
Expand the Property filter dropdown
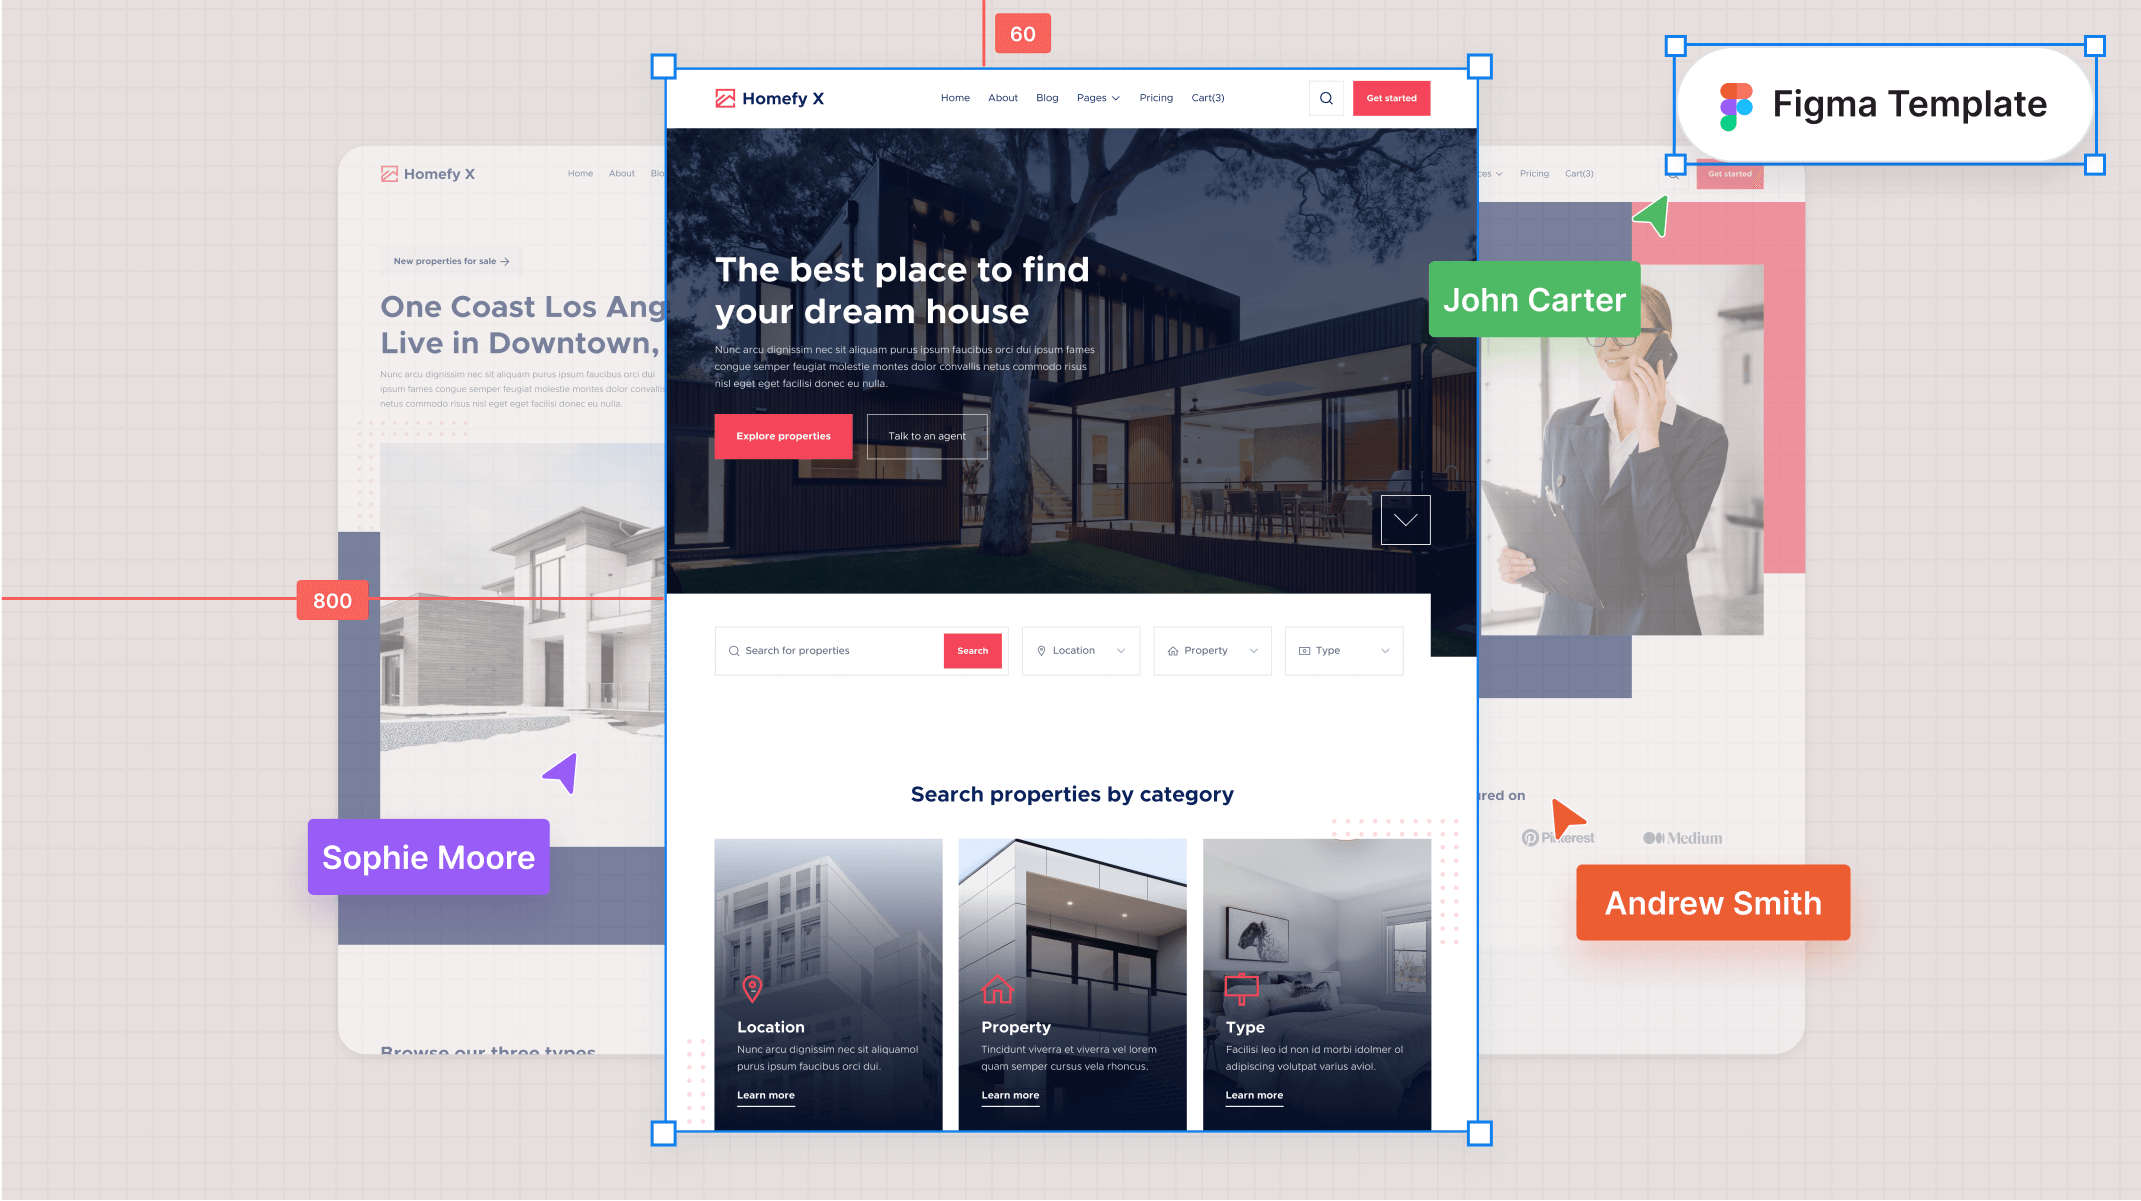[x=1212, y=650]
